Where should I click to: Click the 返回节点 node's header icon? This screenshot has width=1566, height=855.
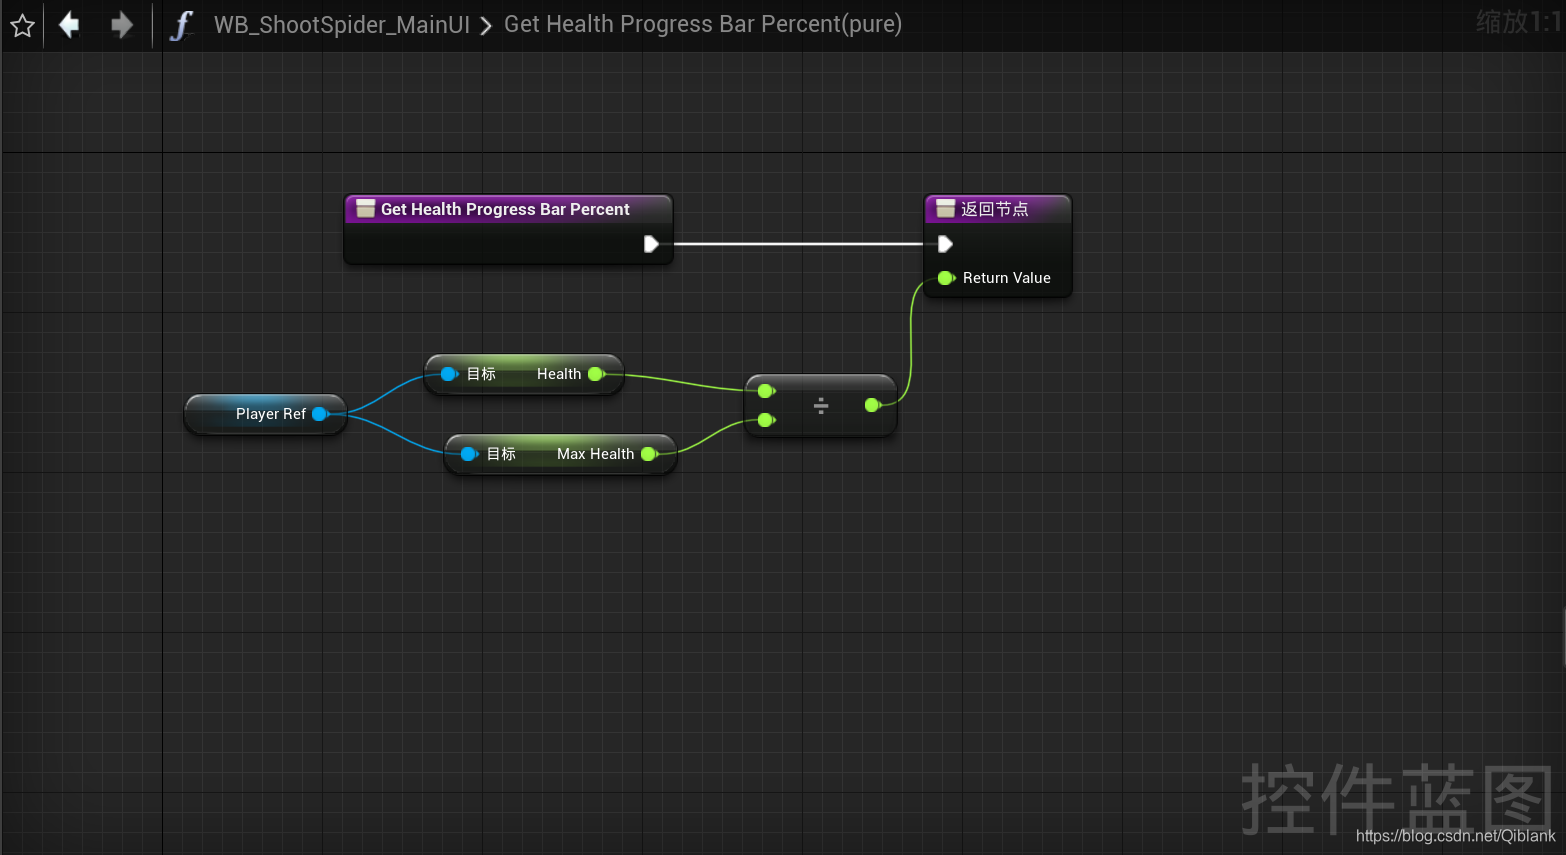(946, 209)
